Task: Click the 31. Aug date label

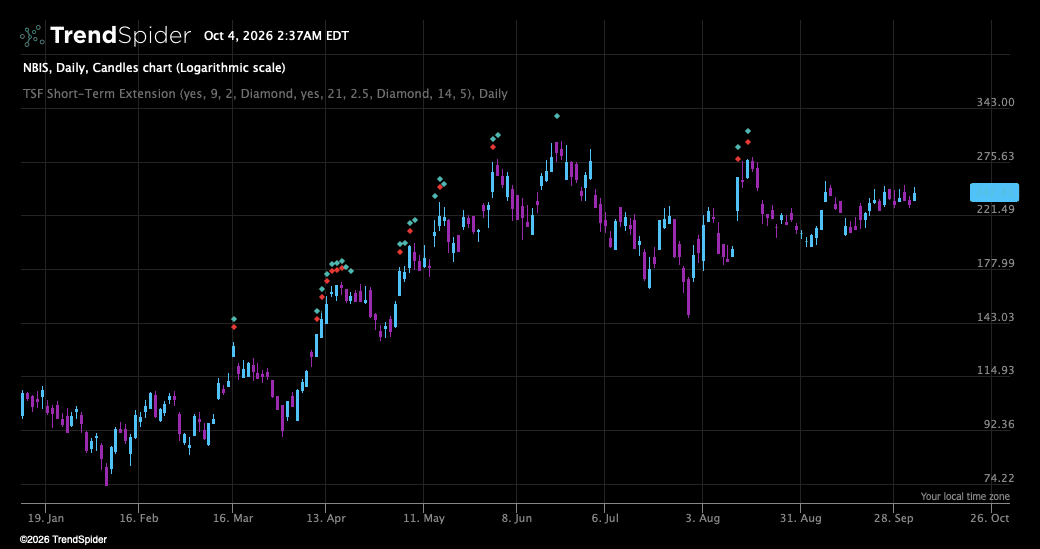Action: coord(800,518)
